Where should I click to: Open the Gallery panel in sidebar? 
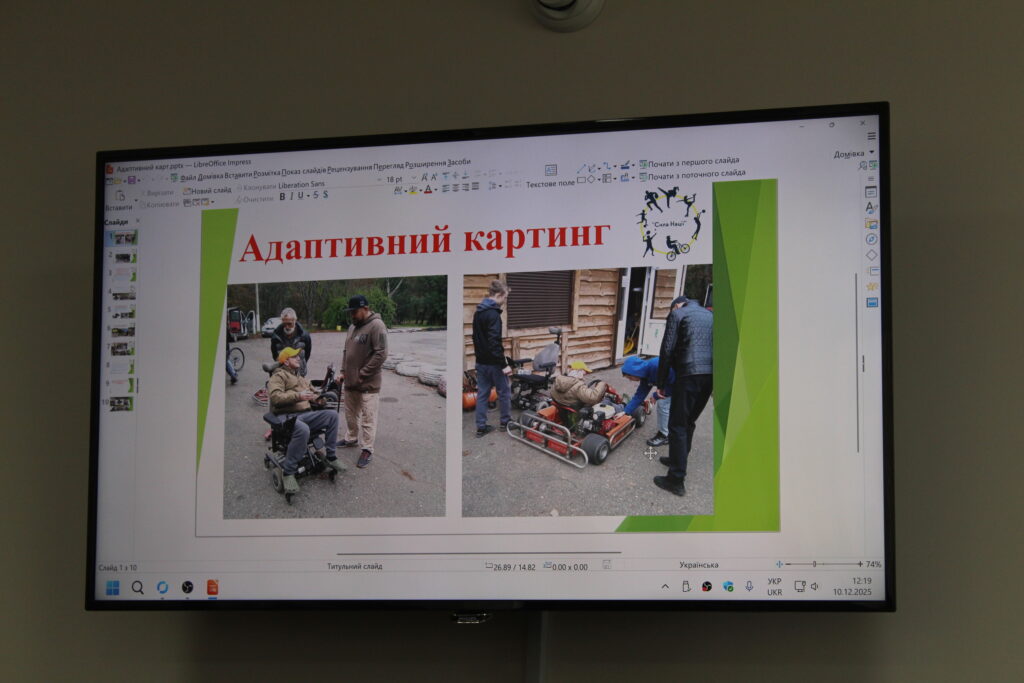tap(871, 223)
